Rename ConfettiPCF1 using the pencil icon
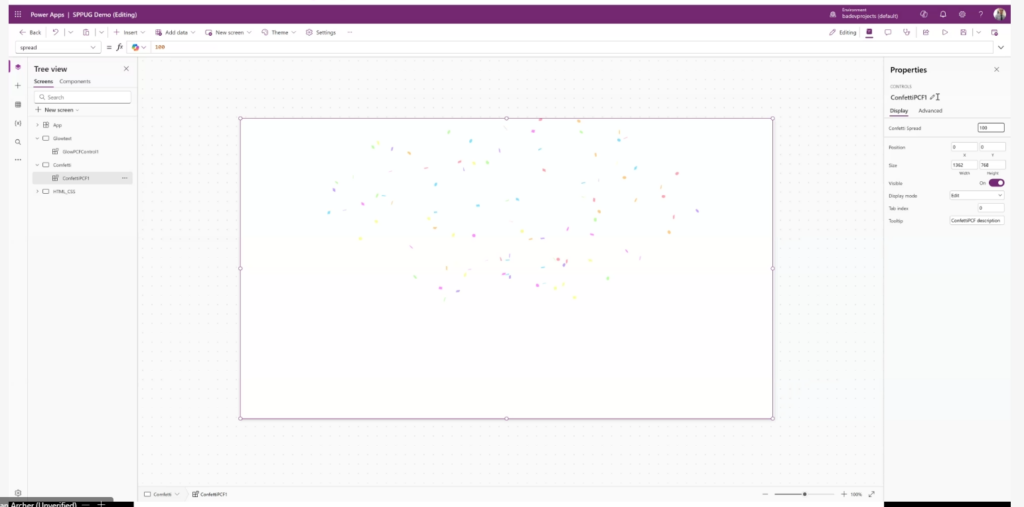1024x507 pixels. 932,97
